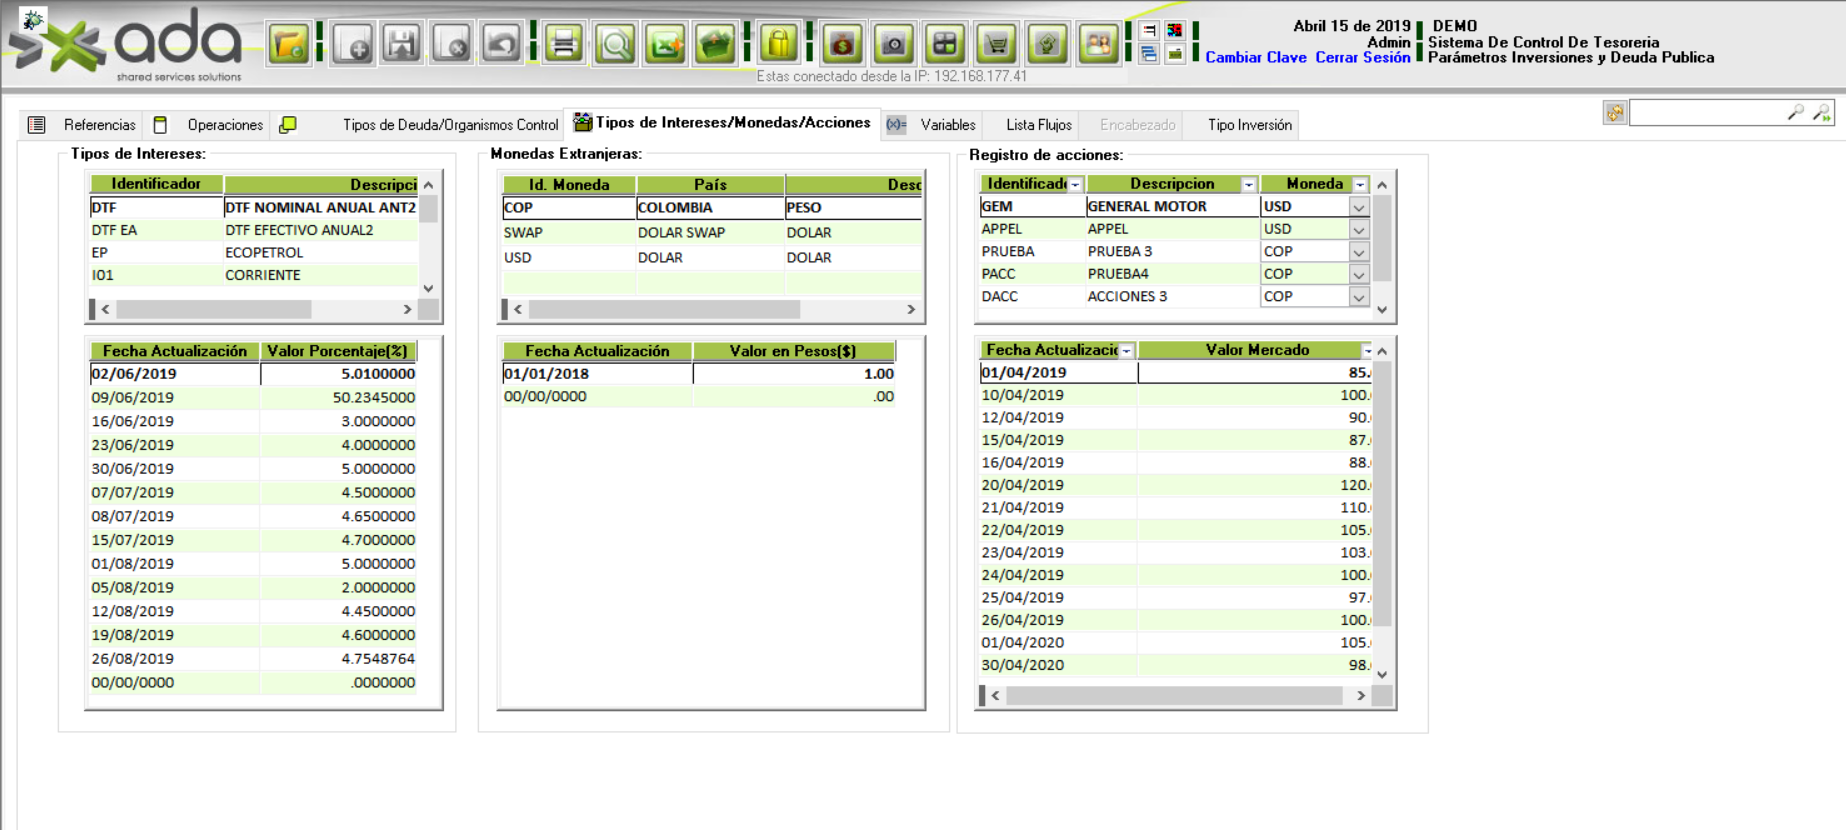The image size is (1846, 830).
Task: Click the Cerrar Sesión link
Action: point(1362,58)
